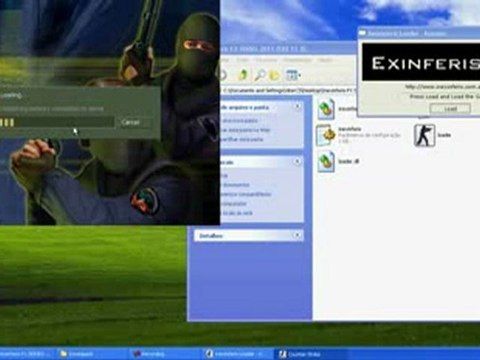
Task: Click the 'loader.dll' file name text
Action: click(348, 161)
